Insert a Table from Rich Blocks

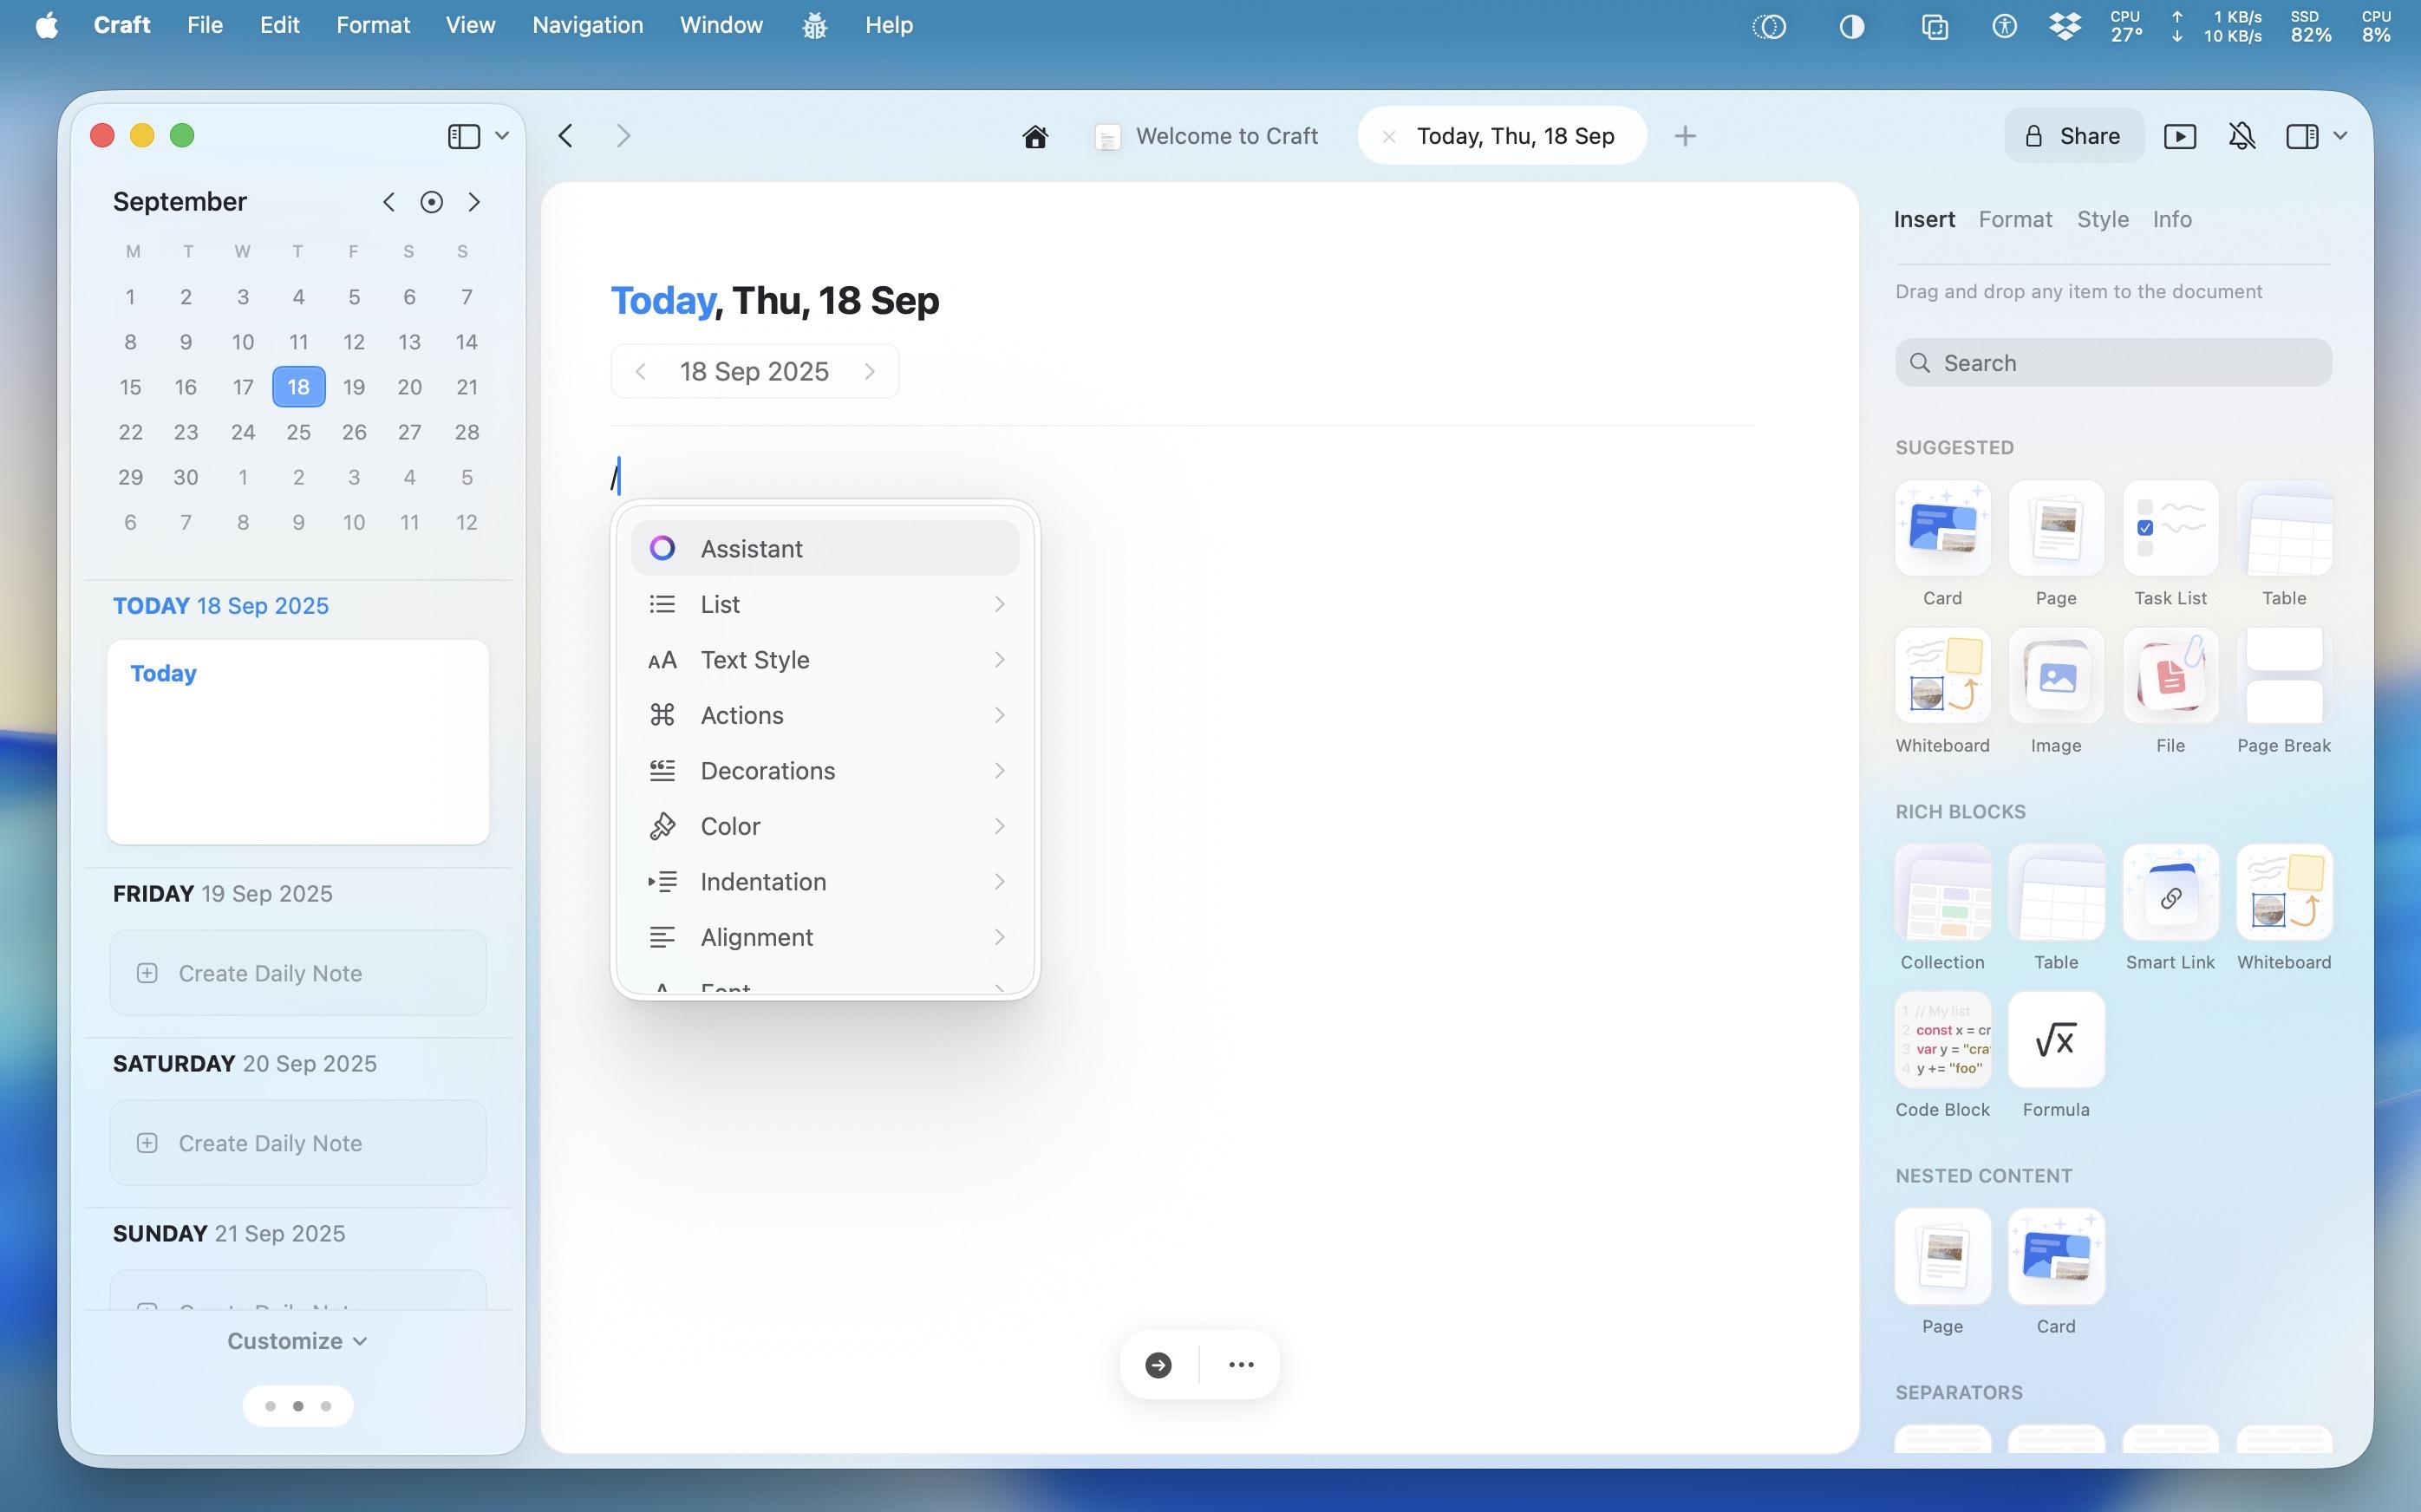(x=2056, y=892)
